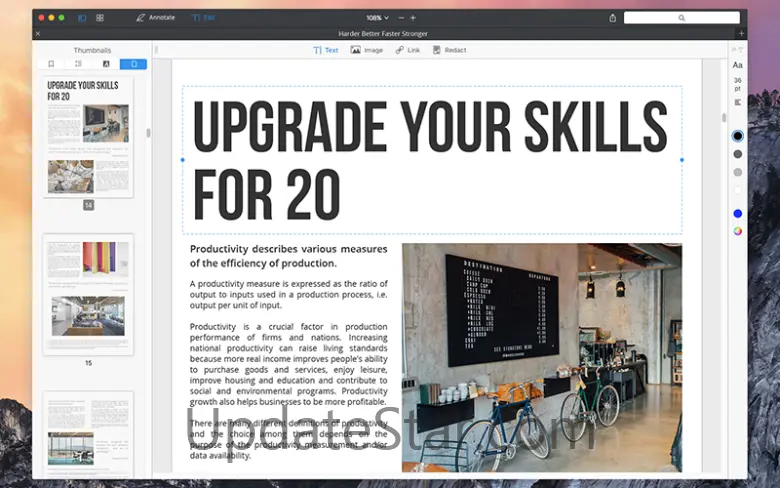
Task: Click the bold Productivity describes various measures subheading
Action: (x=289, y=256)
